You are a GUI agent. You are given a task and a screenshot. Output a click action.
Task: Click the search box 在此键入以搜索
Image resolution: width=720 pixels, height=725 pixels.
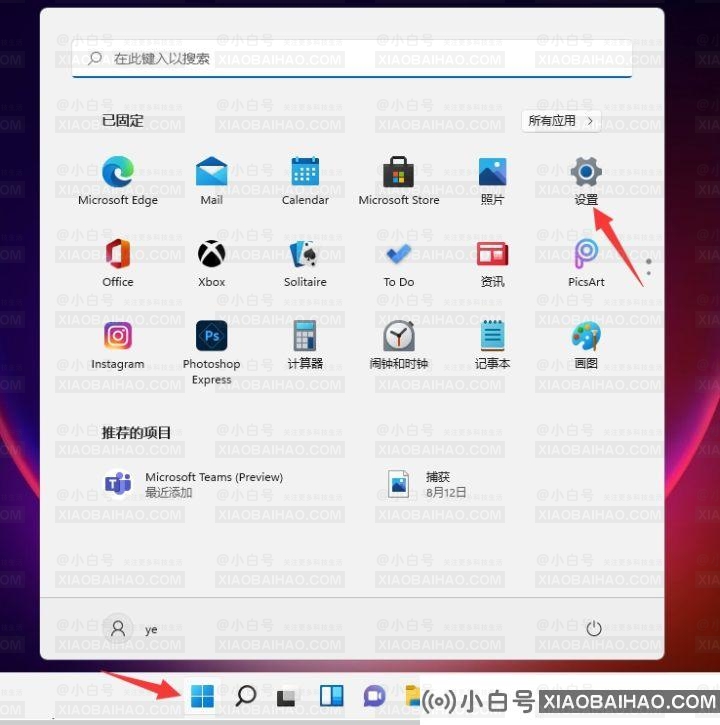pos(352,59)
